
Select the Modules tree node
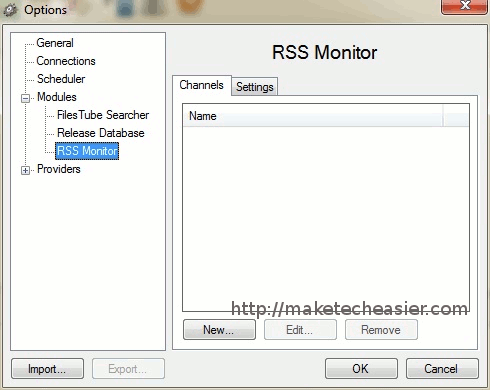pos(57,97)
